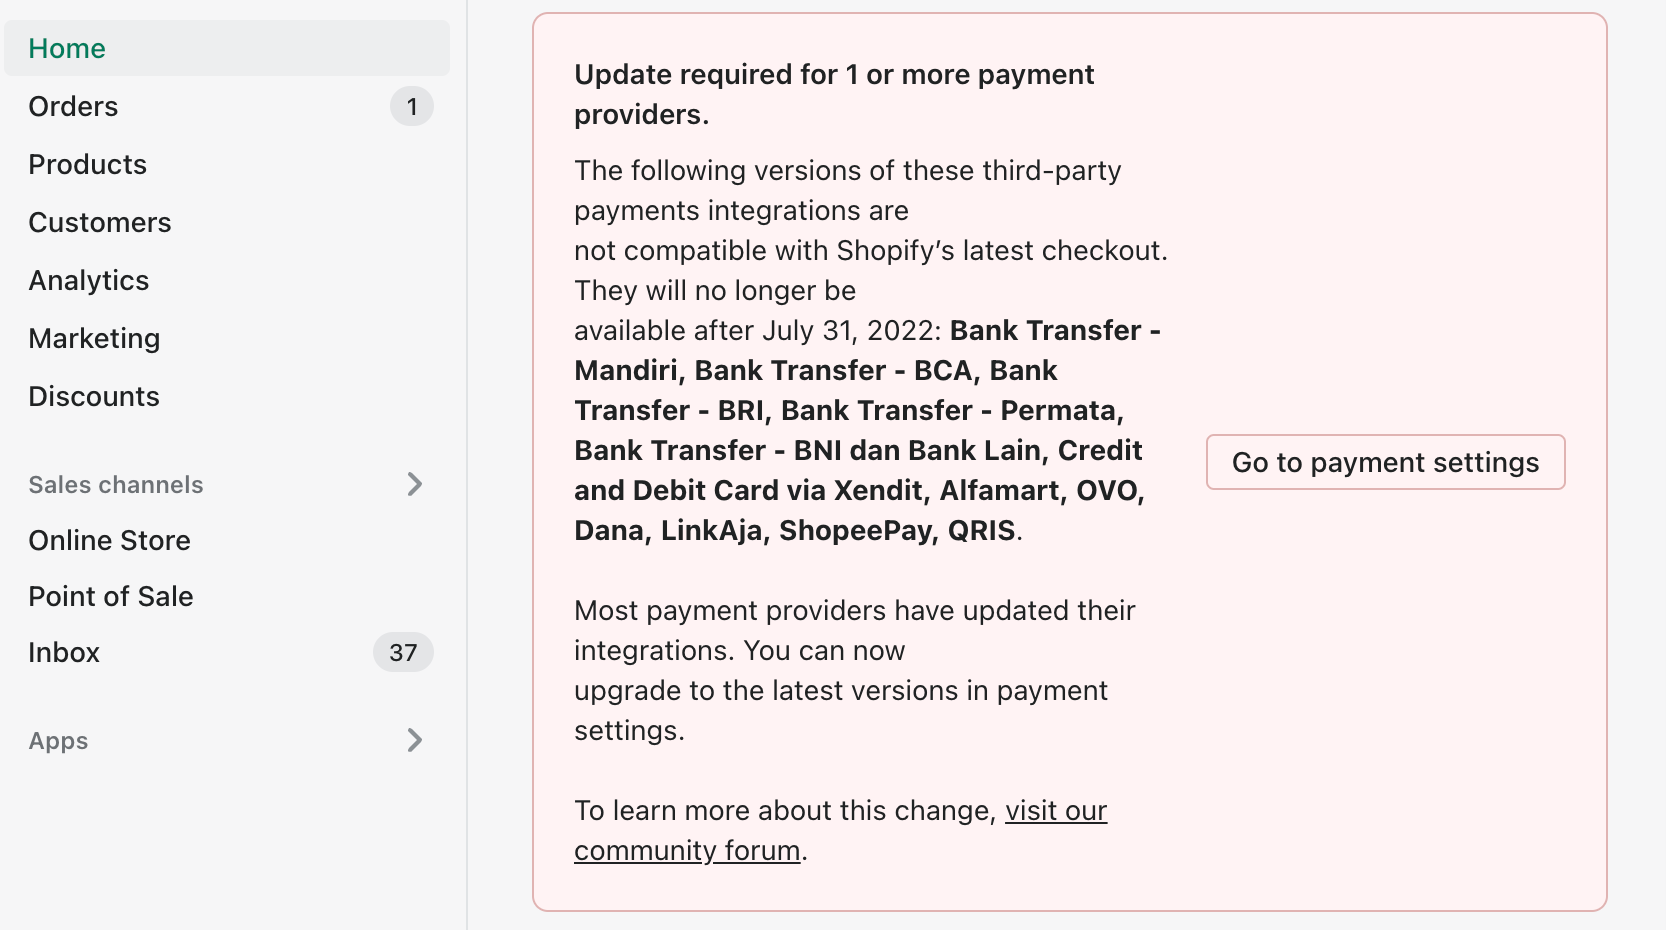Open the Products section

87,164
